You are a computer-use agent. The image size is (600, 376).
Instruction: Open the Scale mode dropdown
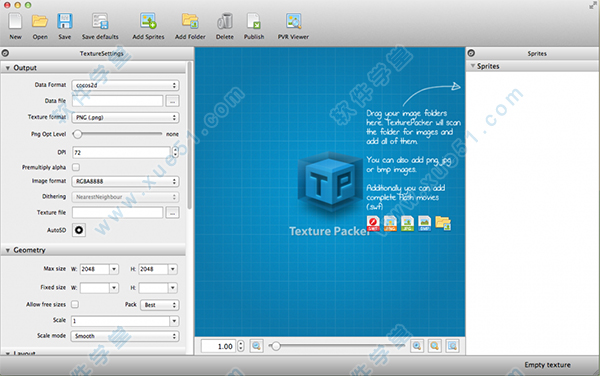coord(126,336)
